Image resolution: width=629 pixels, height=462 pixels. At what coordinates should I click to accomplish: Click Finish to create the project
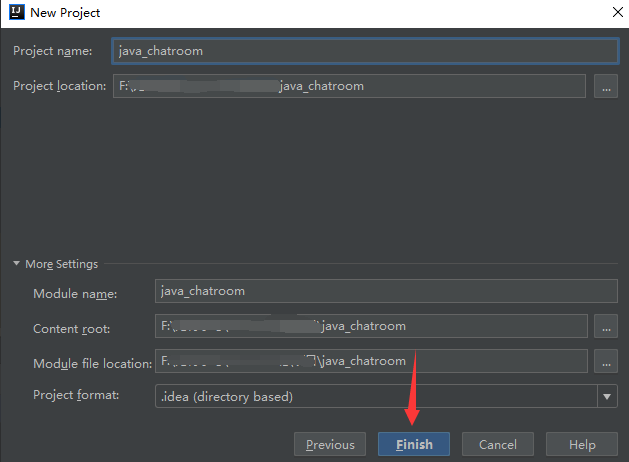pyautogui.click(x=414, y=444)
